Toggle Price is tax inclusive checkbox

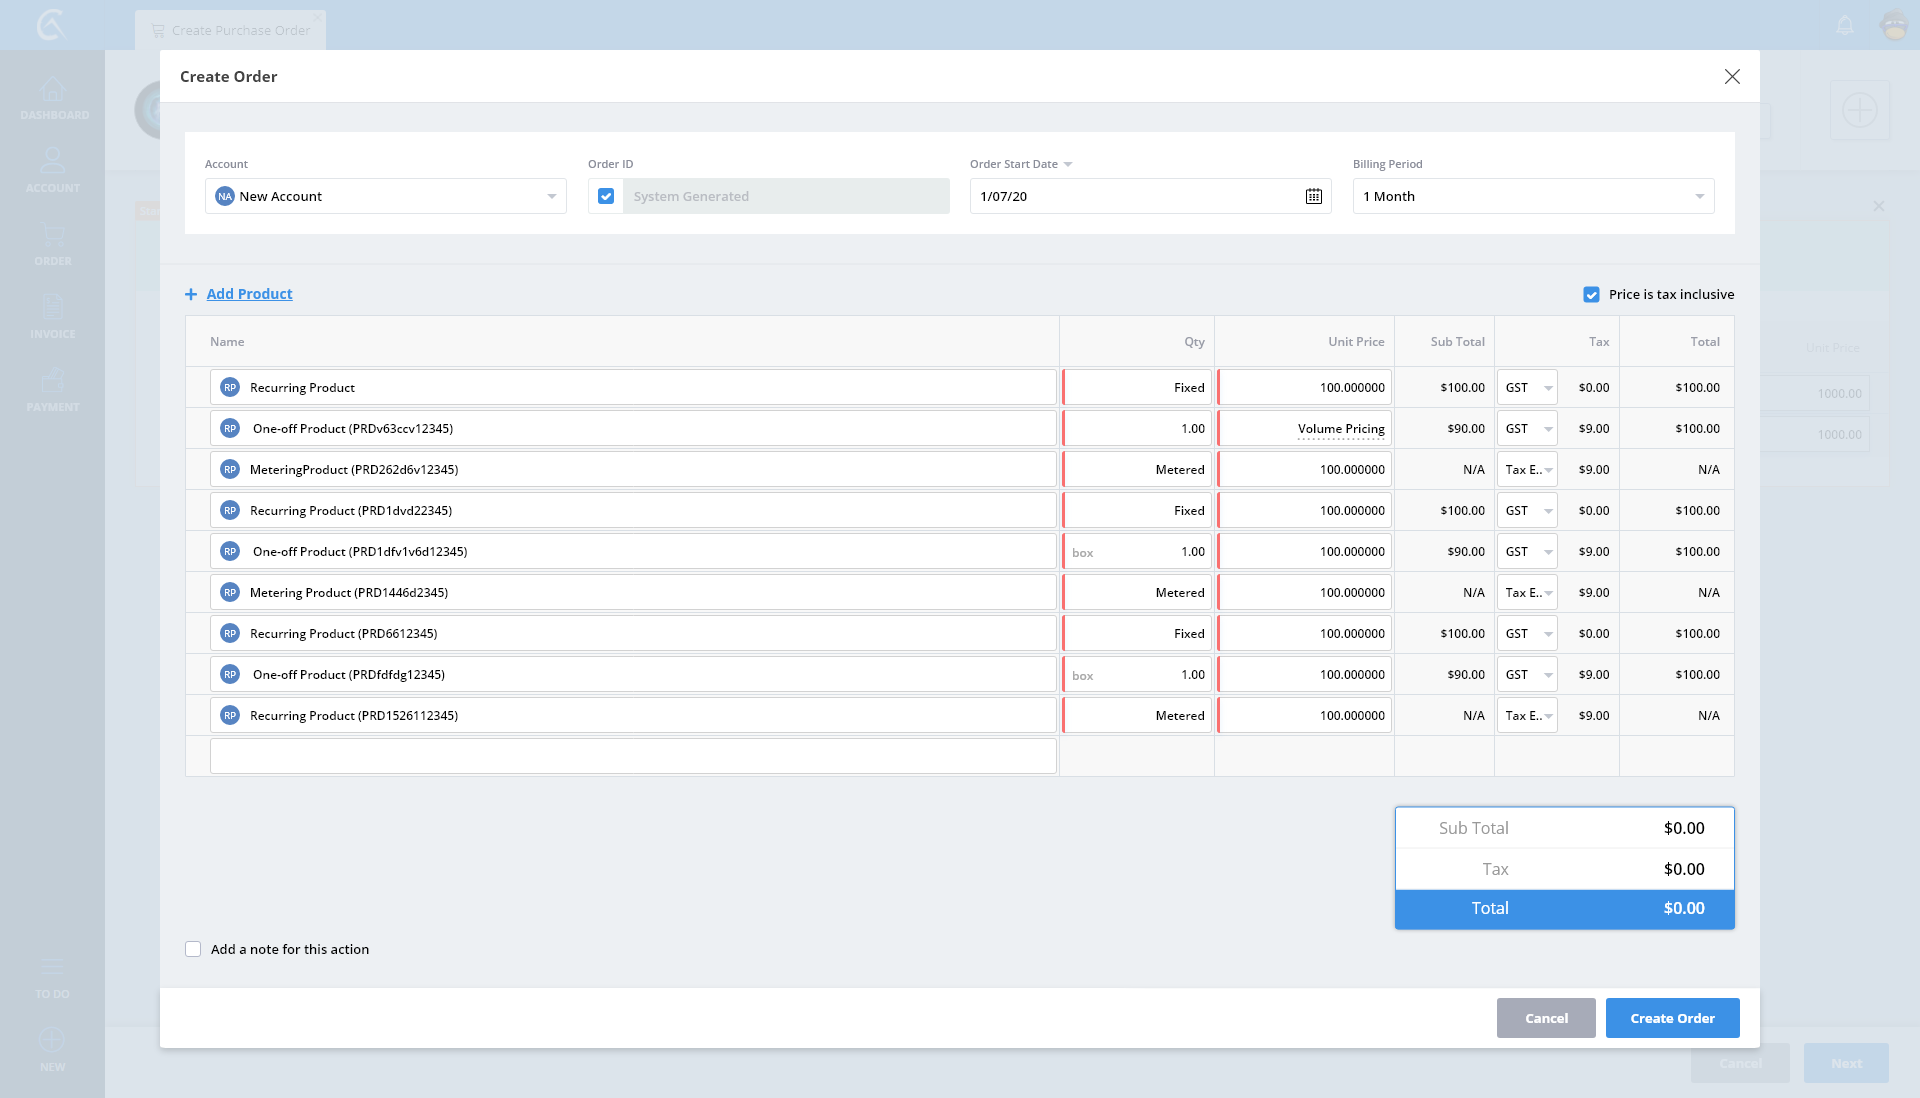[x=1591, y=294]
